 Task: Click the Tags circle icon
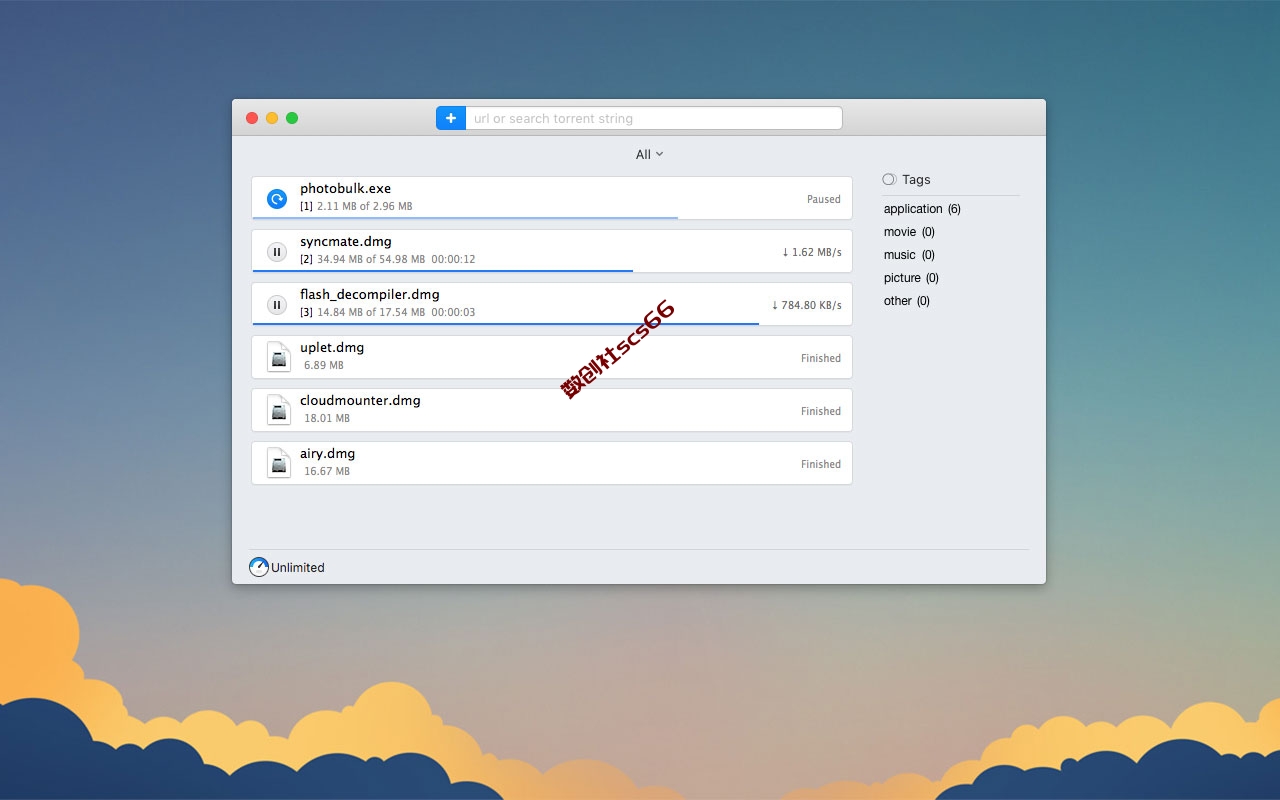coord(889,180)
